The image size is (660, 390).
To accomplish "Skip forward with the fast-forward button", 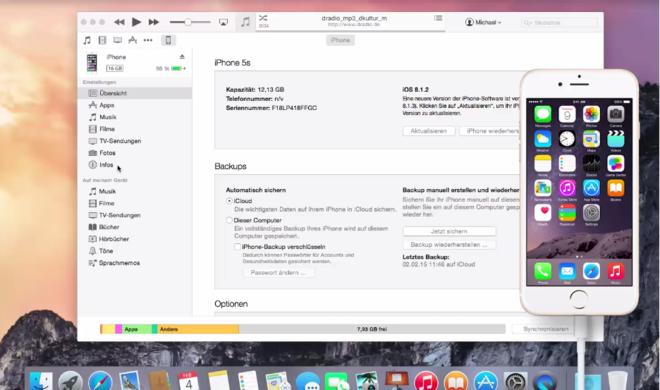I will (153, 22).
